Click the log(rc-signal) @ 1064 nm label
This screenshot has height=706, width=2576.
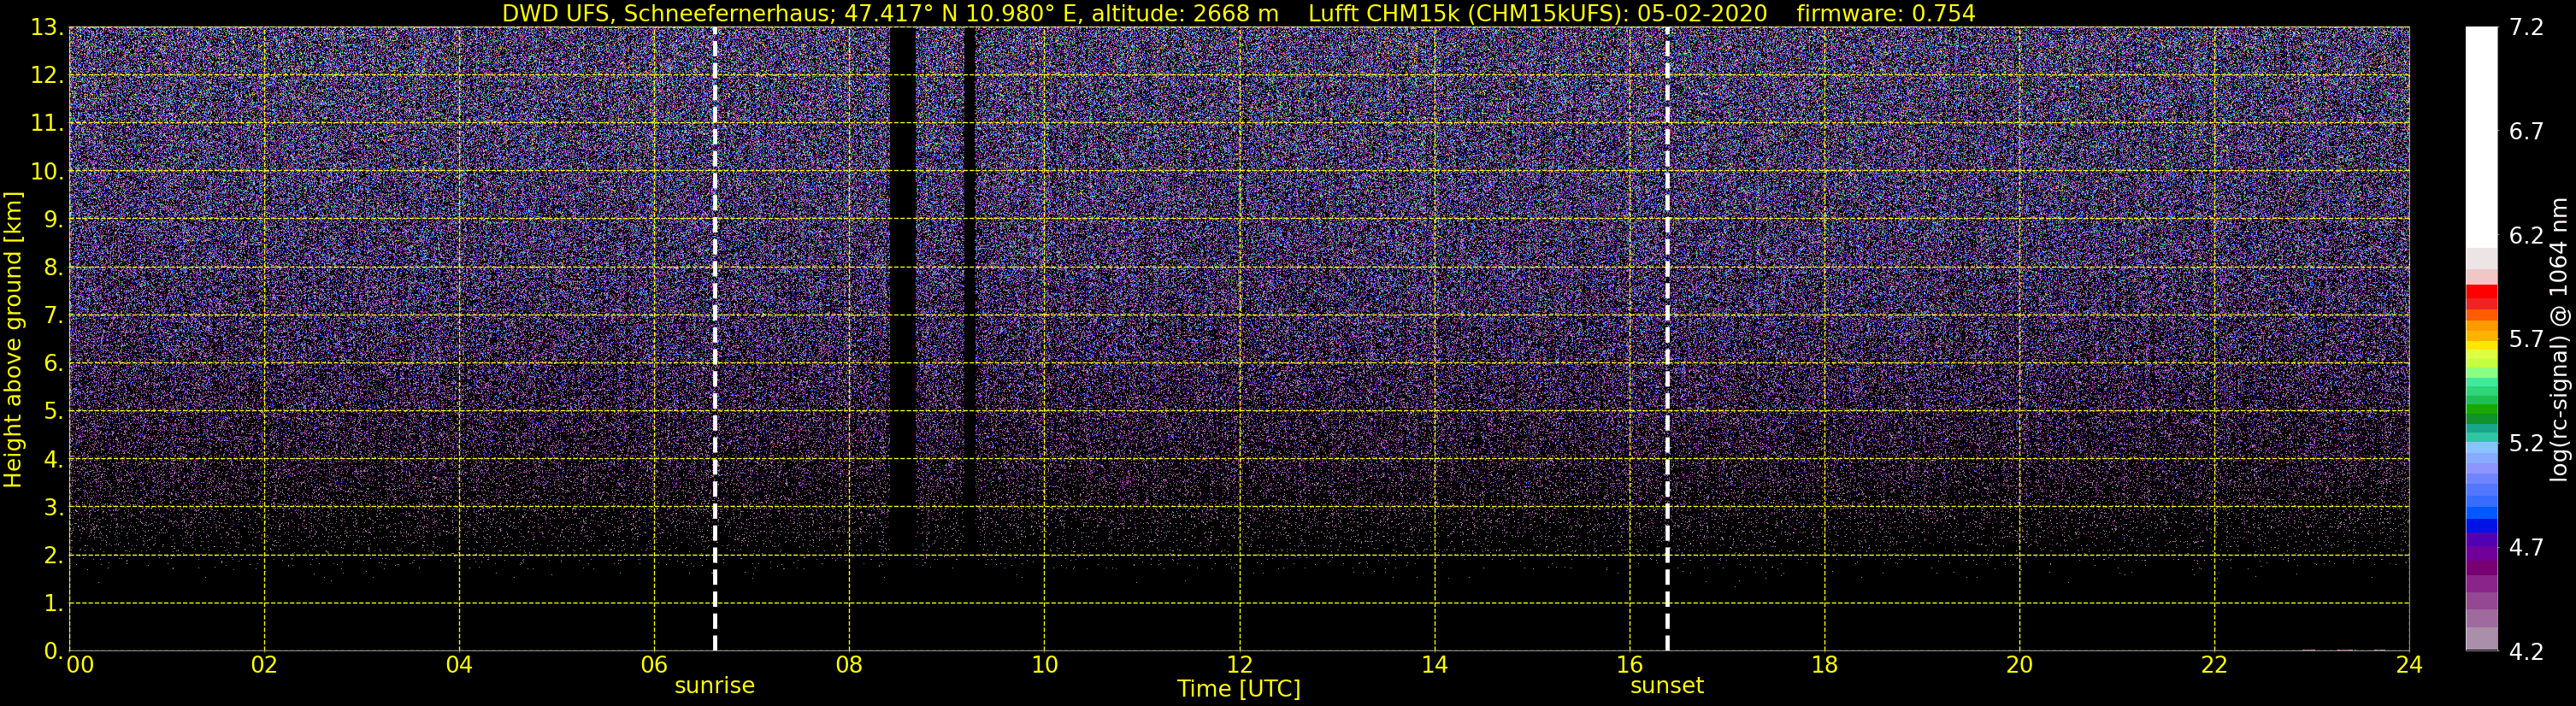2560,339
